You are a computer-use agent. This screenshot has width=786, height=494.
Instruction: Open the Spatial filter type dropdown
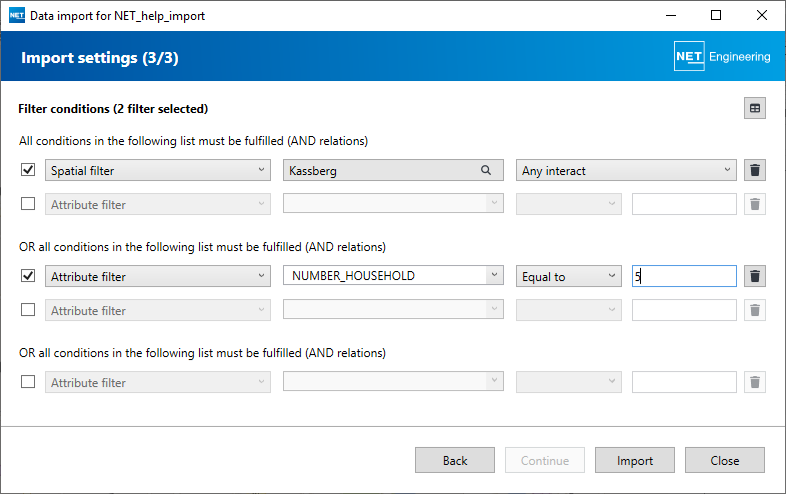tap(157, 171)
